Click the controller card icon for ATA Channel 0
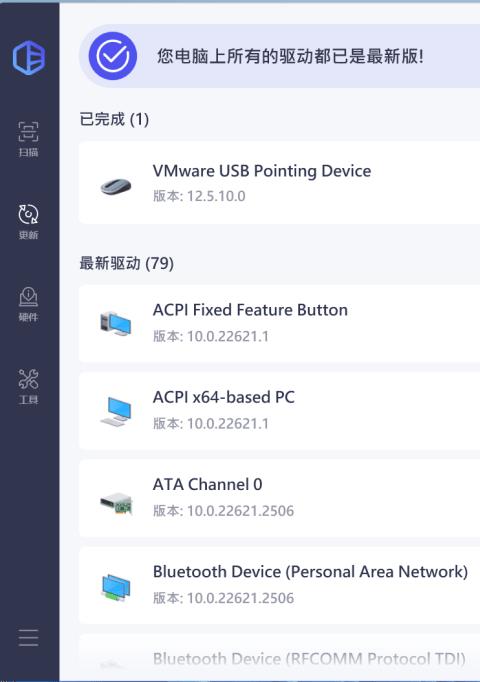The width and height of the screenshot is (480, 682). pos(116,503)
